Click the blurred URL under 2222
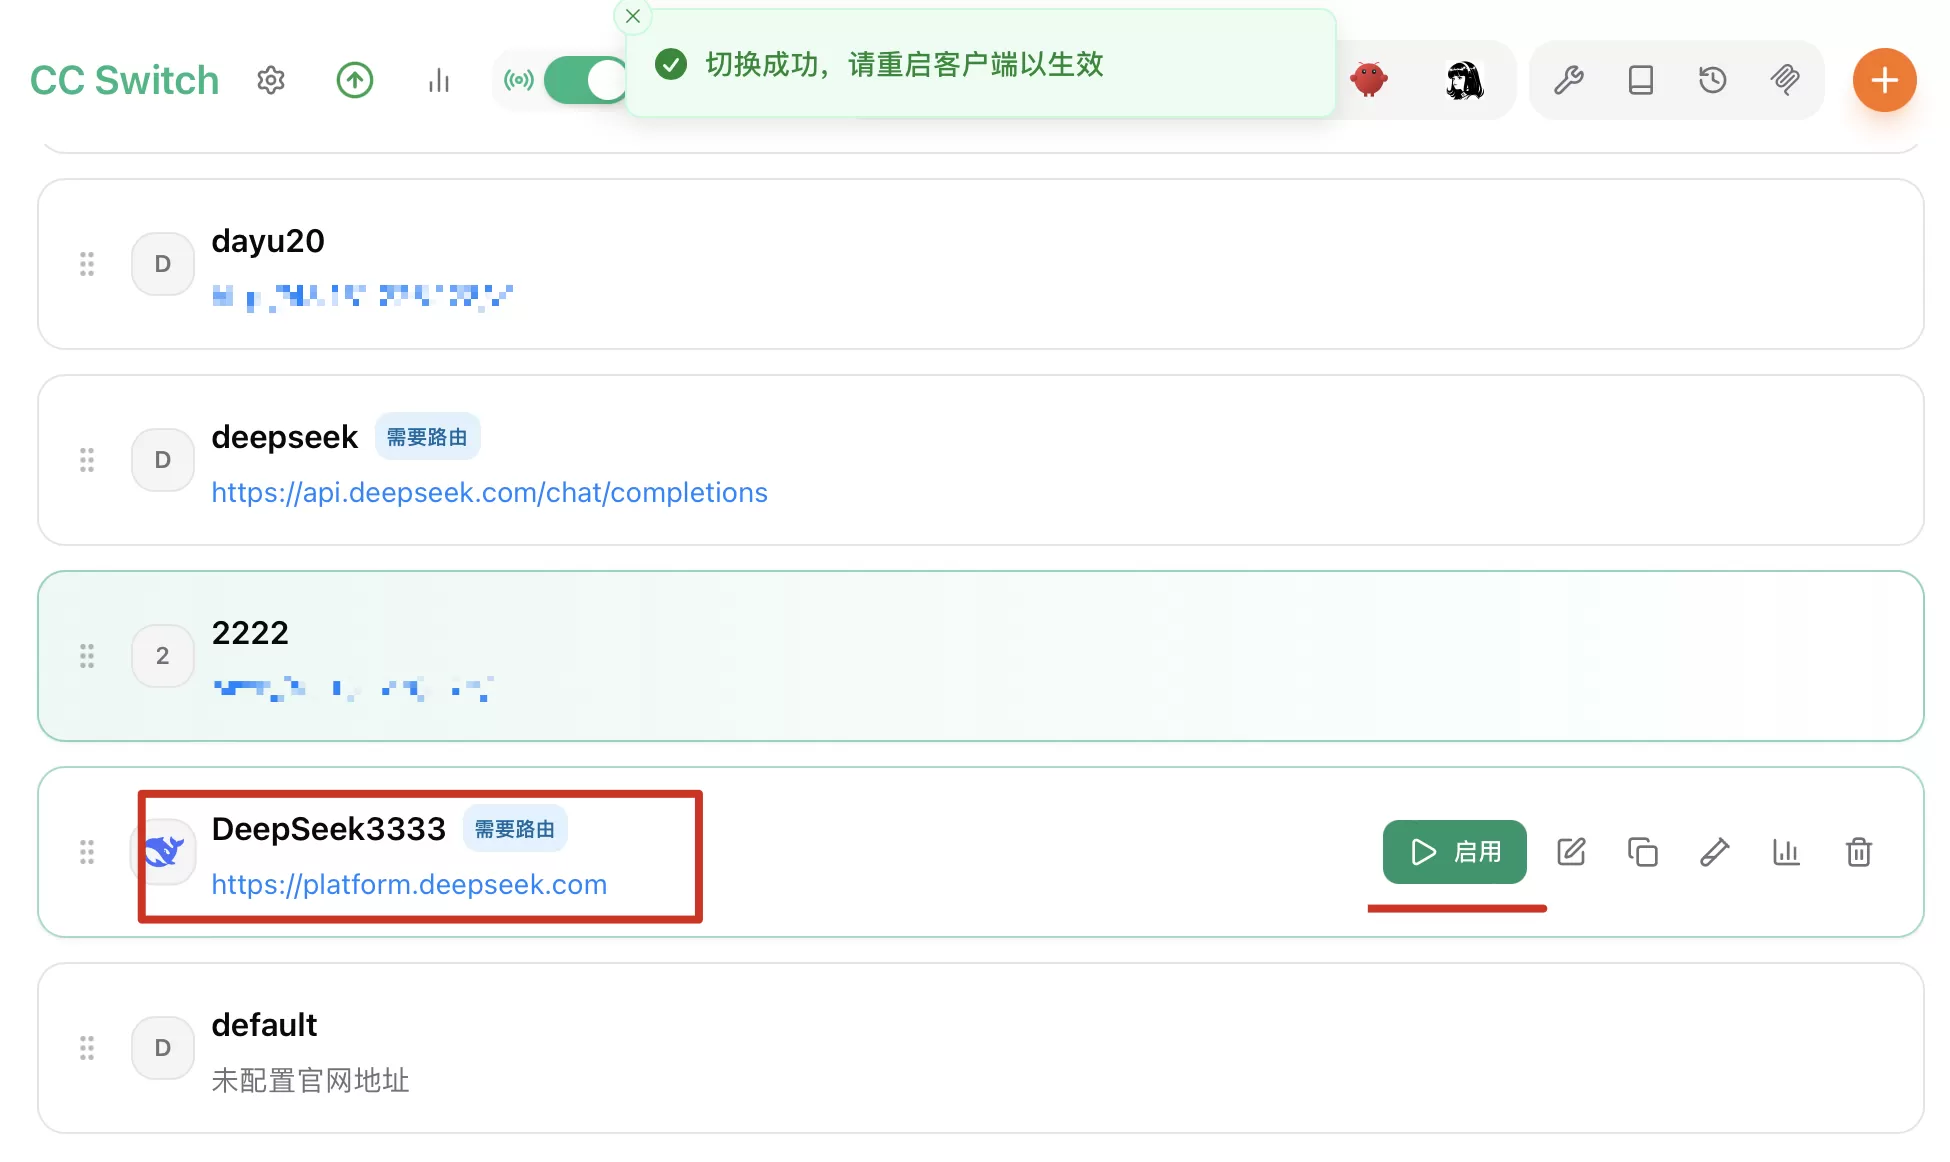The image size is (1950, 1162). click(x=352, y=689)
